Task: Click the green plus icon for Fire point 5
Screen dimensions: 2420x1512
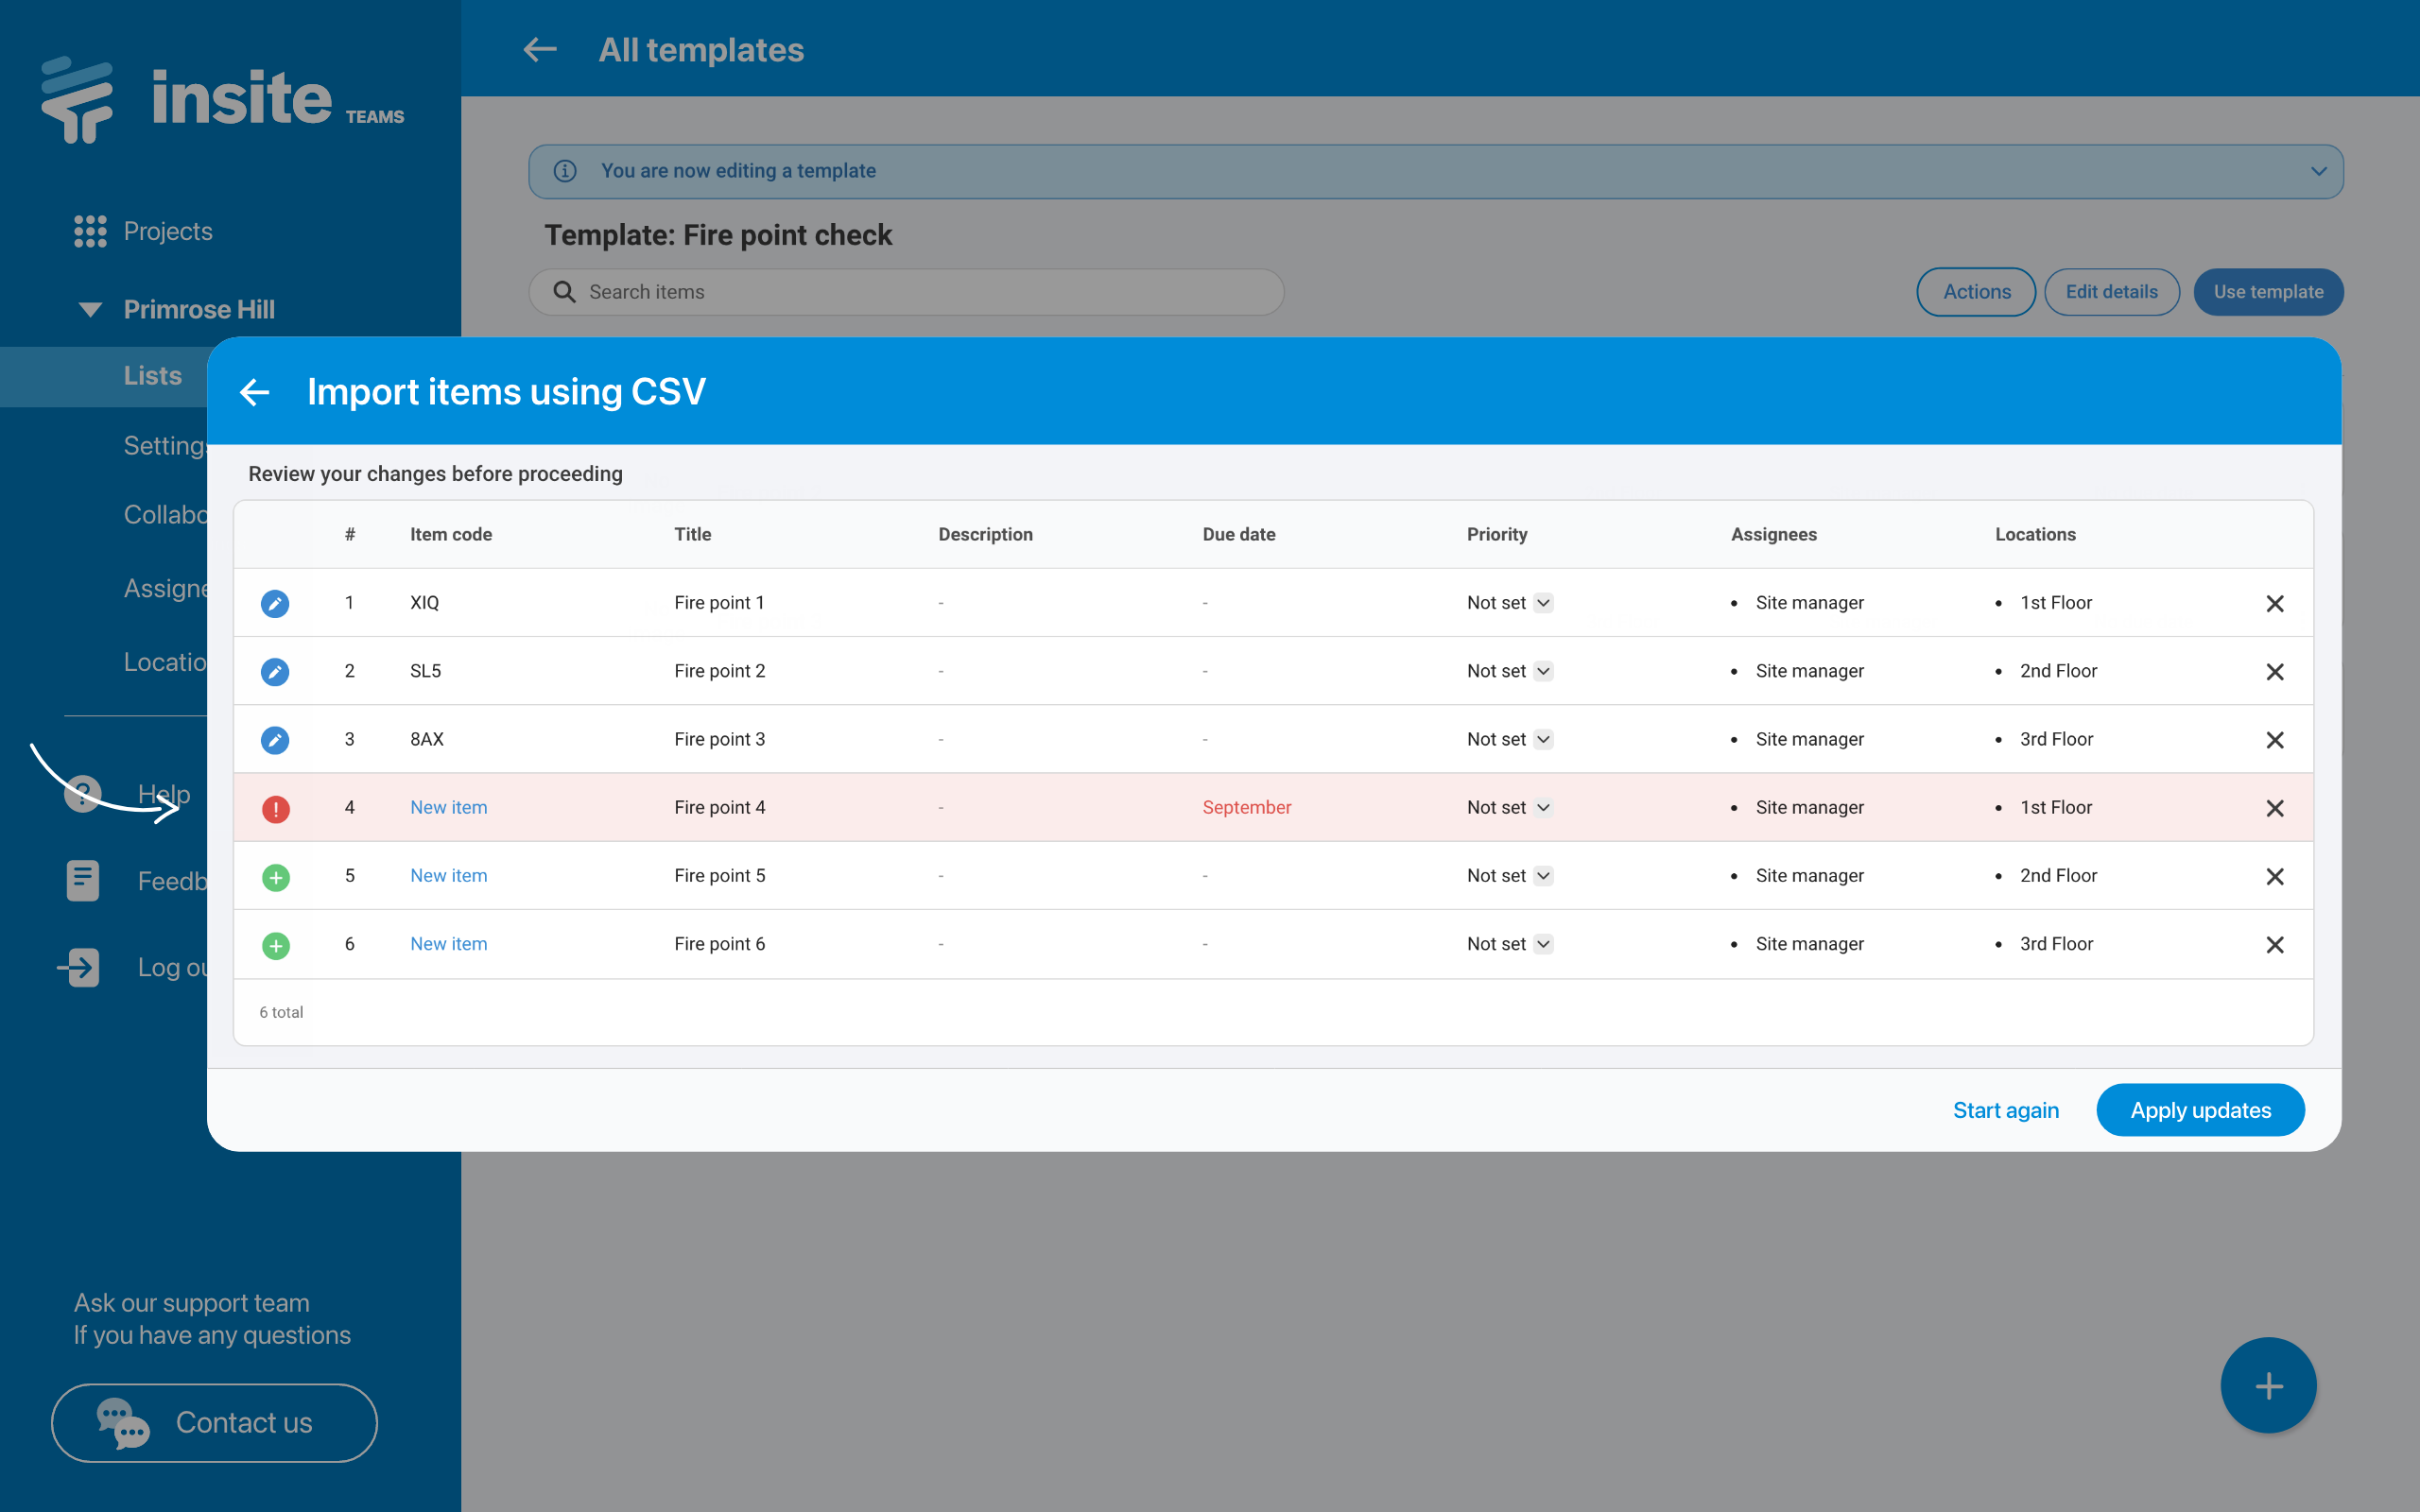Action: tap(276, 877)
